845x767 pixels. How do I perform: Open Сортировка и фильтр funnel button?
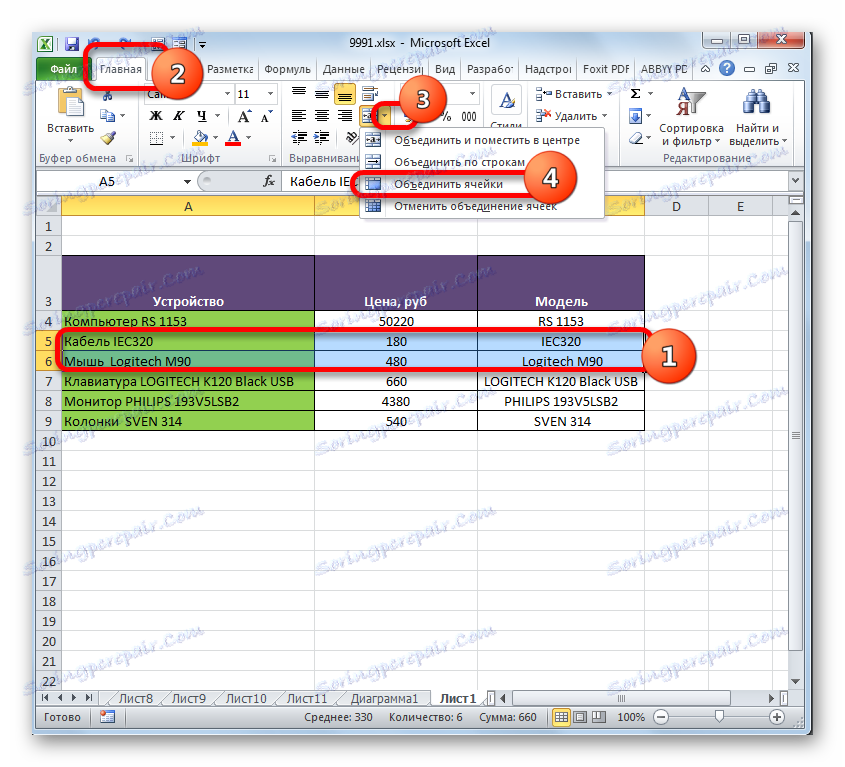tap(691, 118)
